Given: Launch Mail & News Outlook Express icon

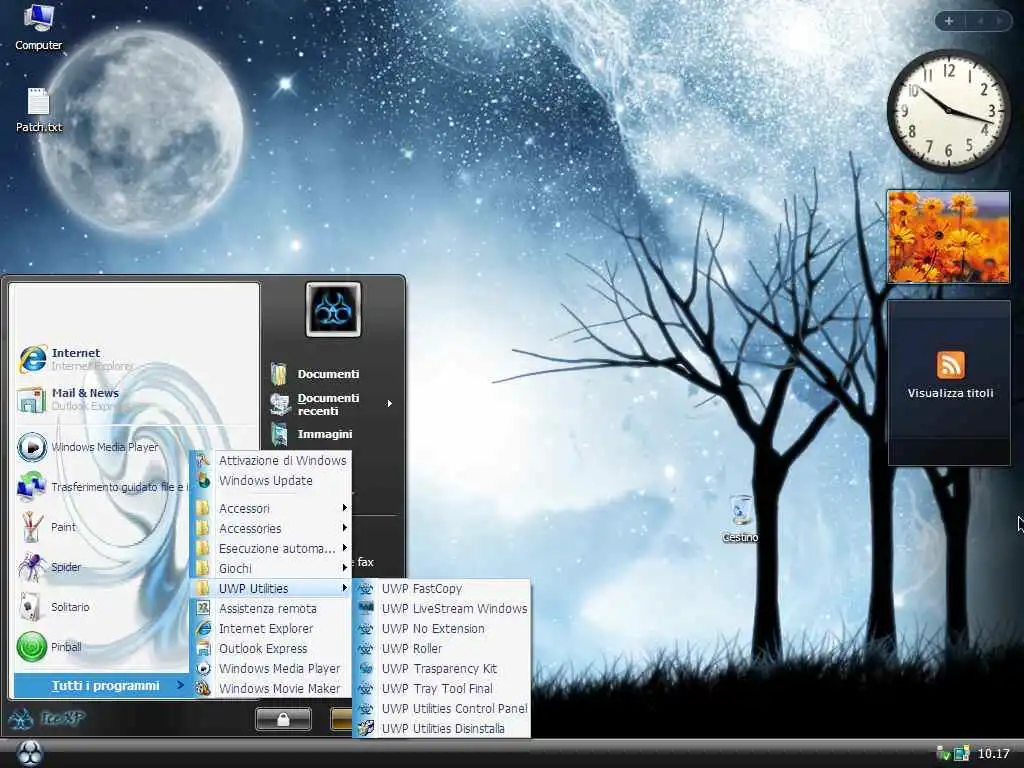Looking at the screenshot, I should point(31,399).
